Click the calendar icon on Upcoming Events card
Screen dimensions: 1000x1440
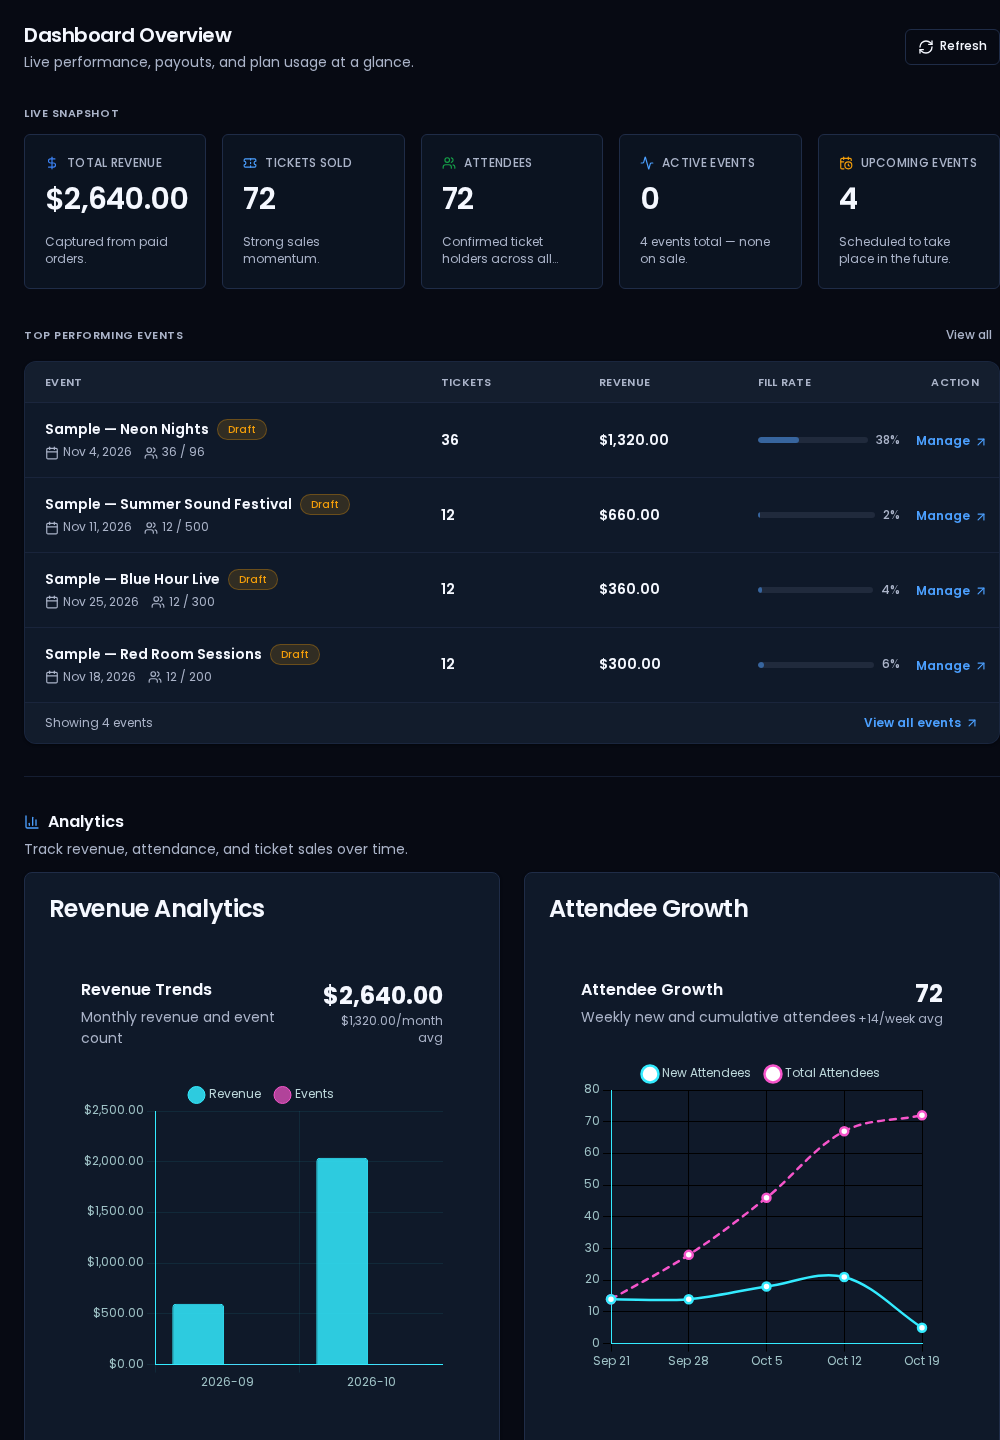coord(846,163)
